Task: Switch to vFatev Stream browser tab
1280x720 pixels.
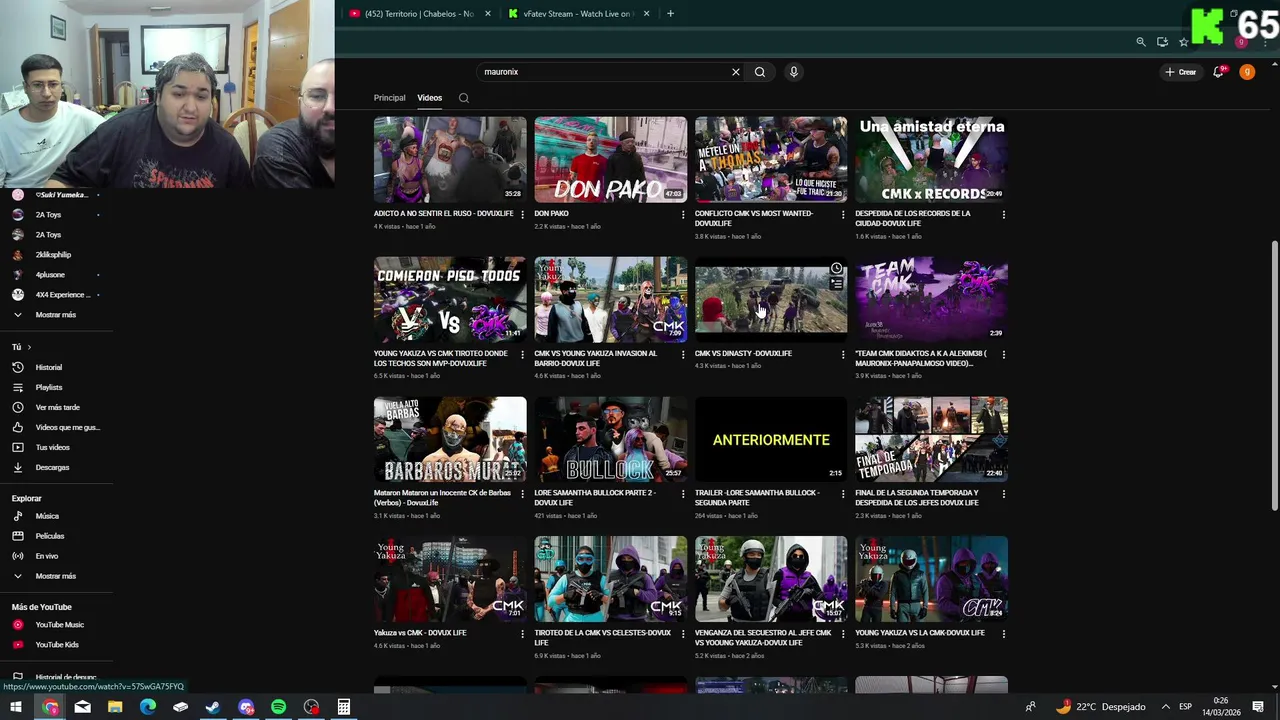Action: point(577,14)
